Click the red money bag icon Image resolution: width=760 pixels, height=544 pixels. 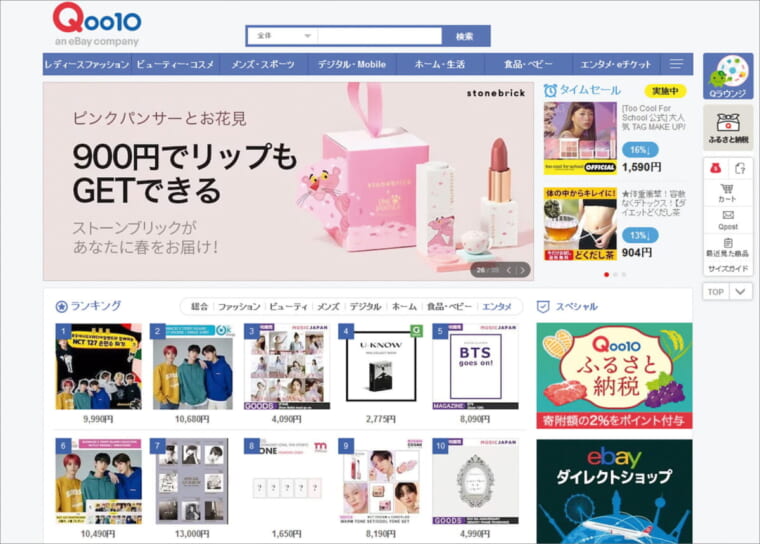[x=715, y=168]
